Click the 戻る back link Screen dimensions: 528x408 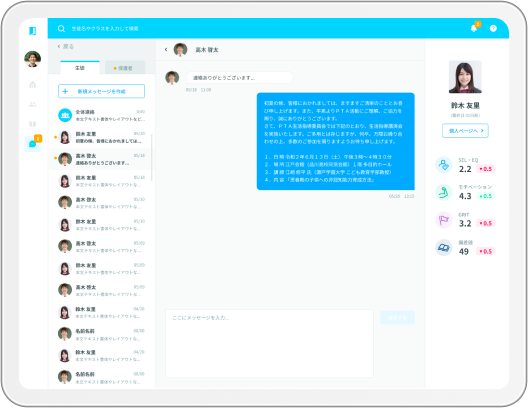[66, 46]
